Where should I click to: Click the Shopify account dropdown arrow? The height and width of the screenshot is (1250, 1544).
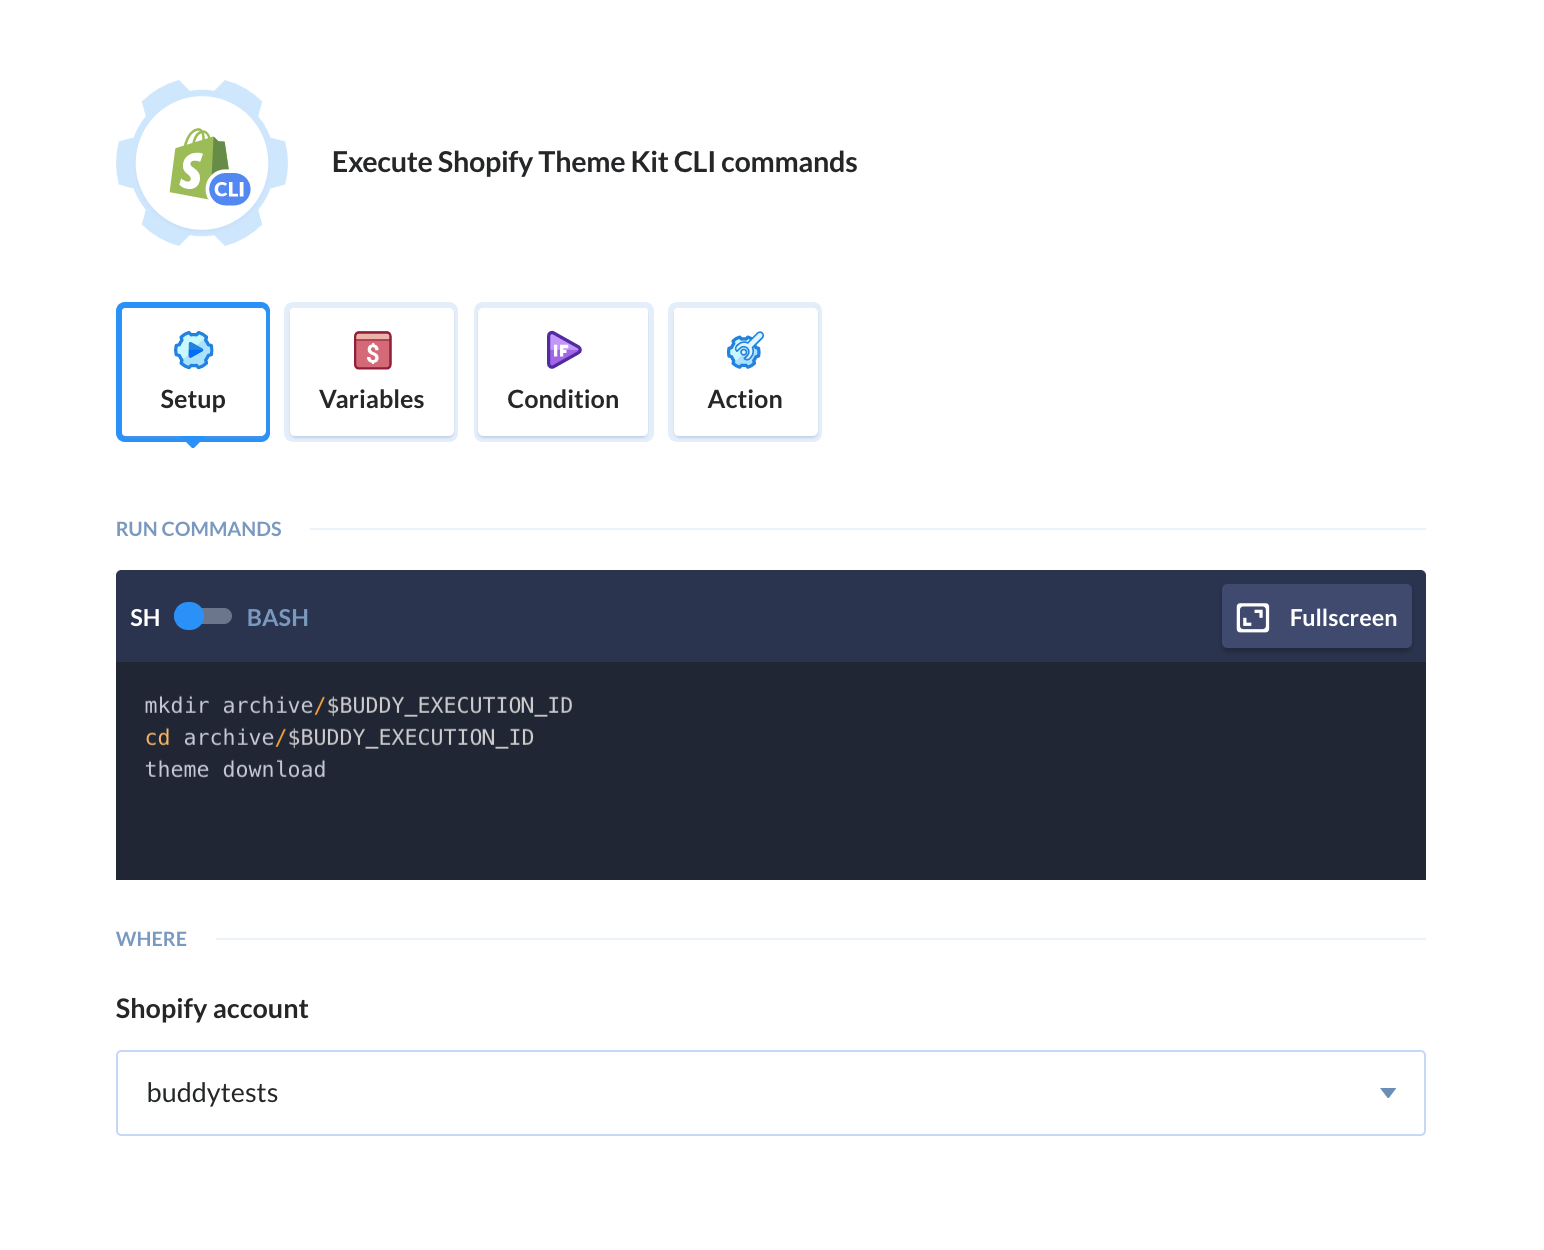click(1387, 1093)
